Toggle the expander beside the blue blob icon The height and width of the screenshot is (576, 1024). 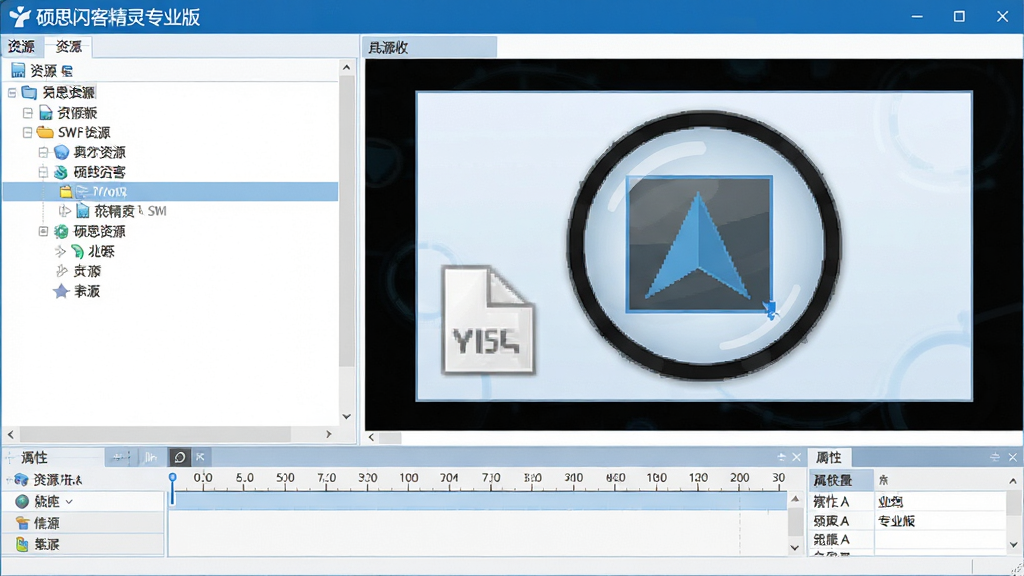[x=43, y=152]
